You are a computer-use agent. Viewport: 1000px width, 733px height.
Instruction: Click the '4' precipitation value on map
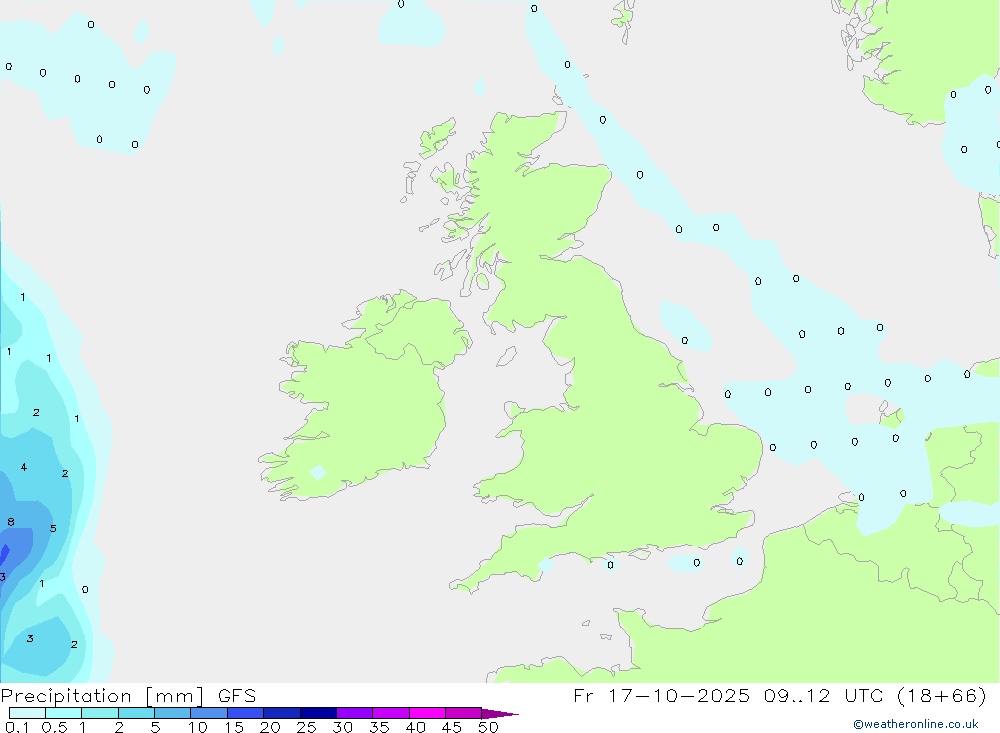click(x=24, y=467)
